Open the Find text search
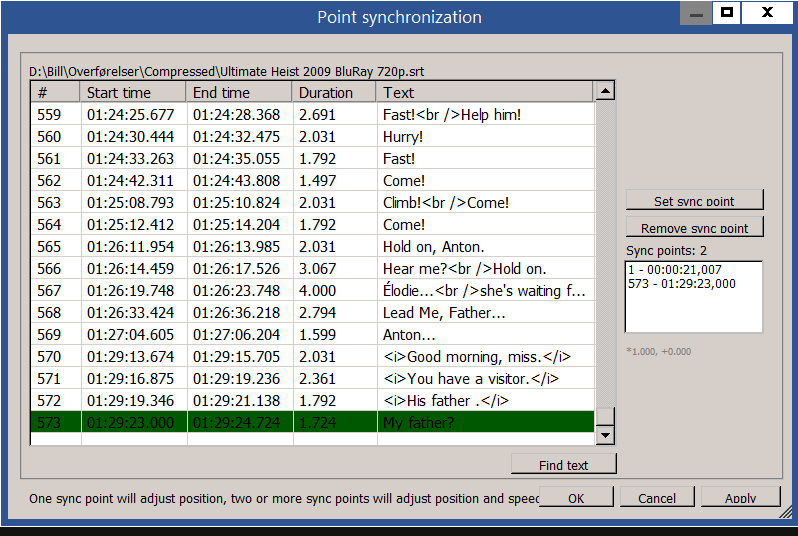The image size is (798, 536). pos(563,464)
